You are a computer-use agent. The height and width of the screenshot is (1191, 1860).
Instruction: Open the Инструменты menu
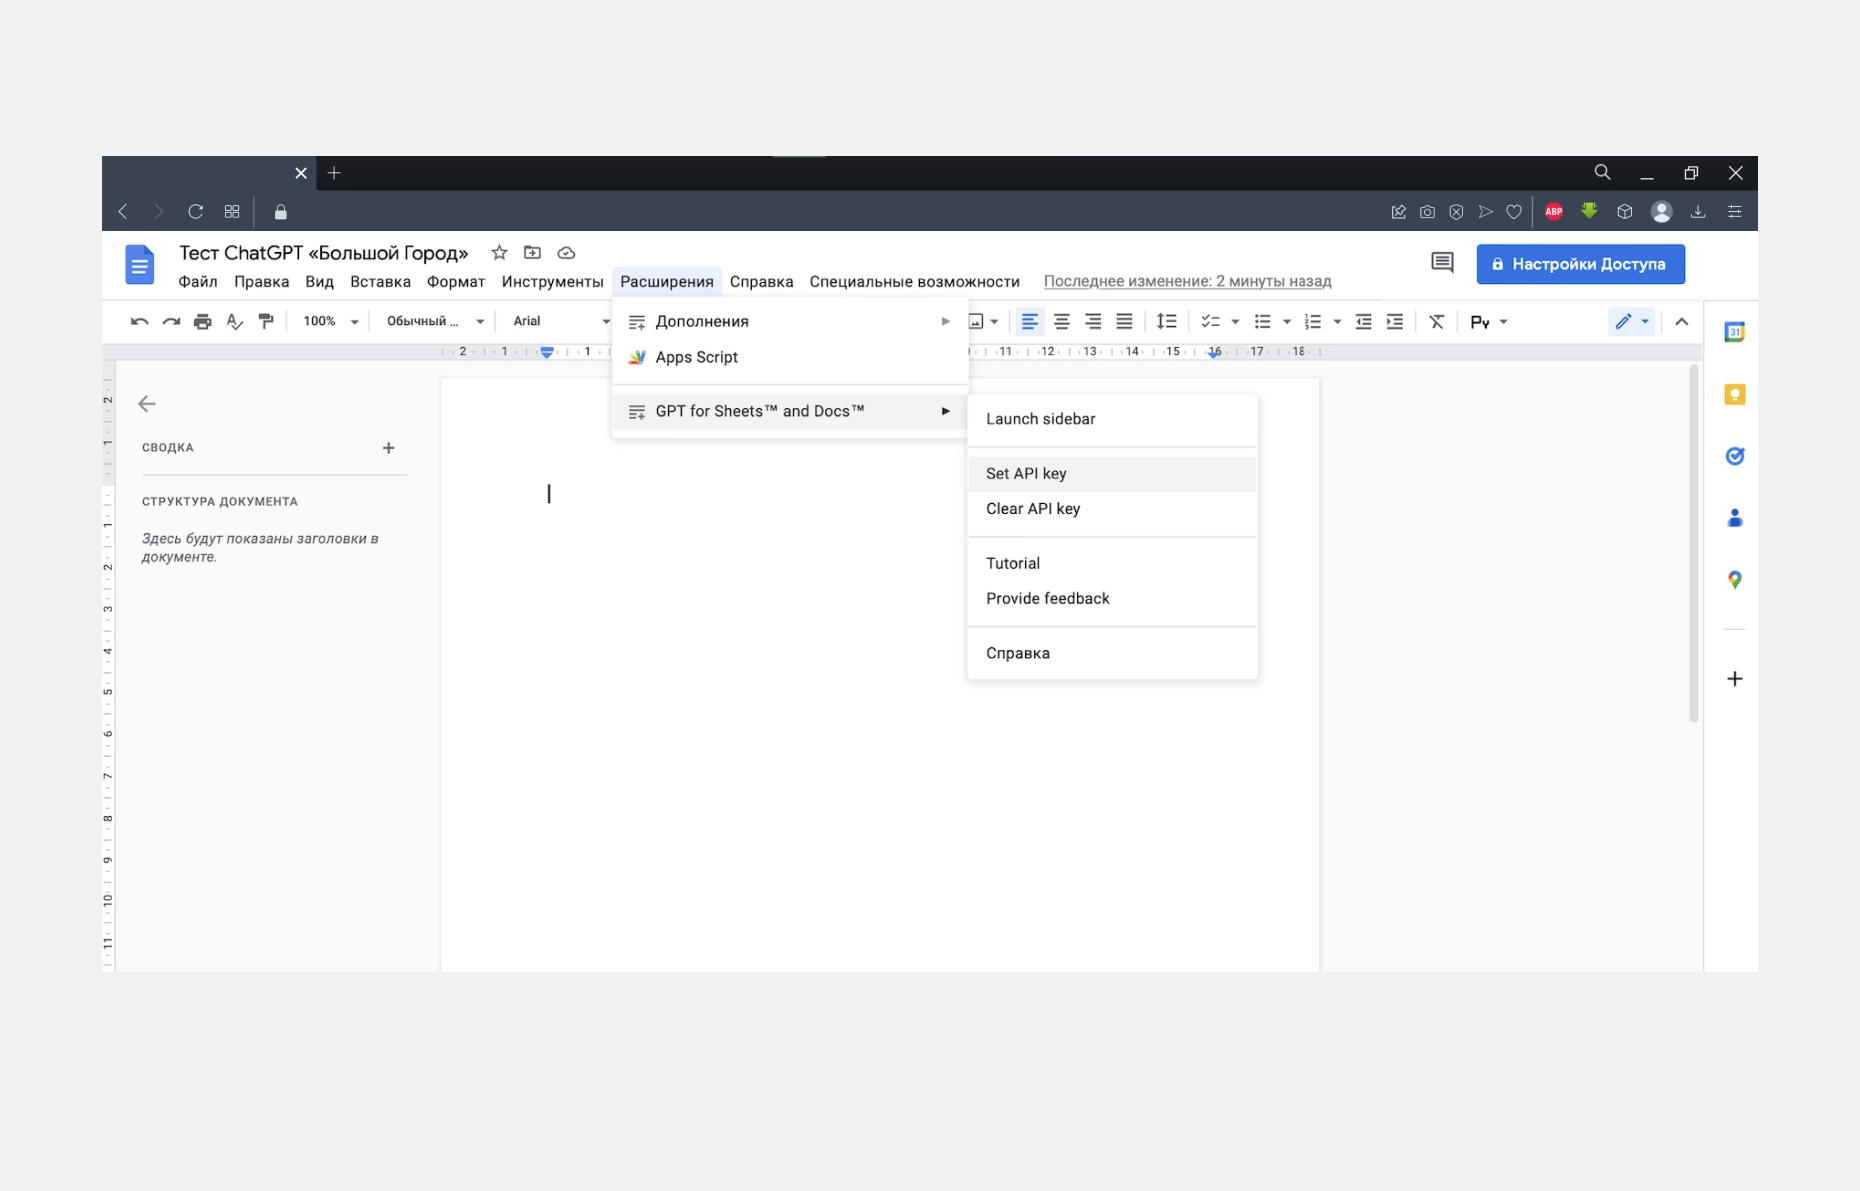[x=552, y=282]
